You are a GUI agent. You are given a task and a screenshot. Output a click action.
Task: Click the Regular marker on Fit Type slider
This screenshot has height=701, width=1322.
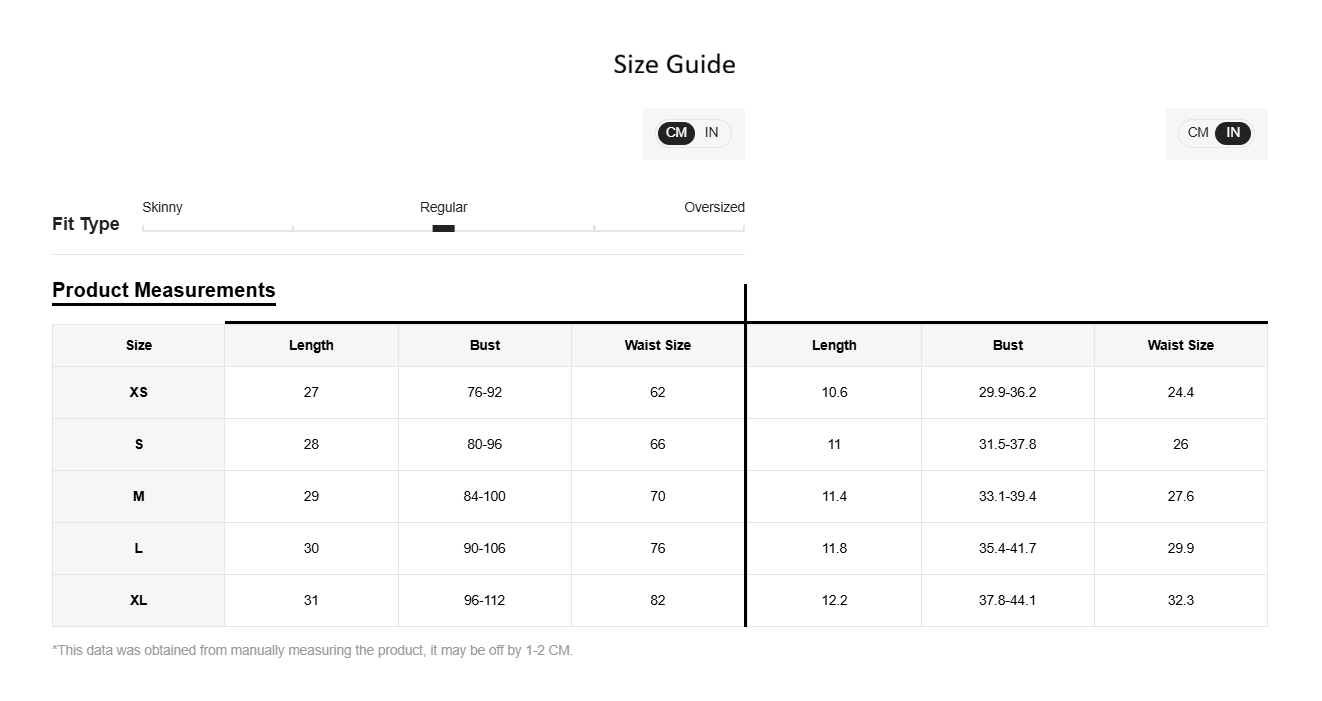point(443,229)
